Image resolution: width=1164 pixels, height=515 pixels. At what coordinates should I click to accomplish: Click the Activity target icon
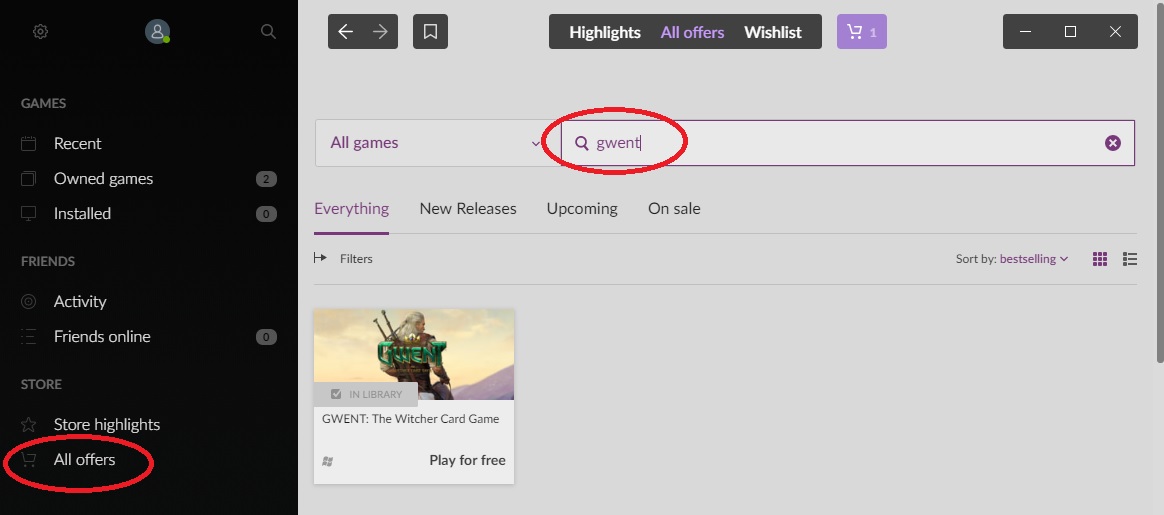point(28,301)
